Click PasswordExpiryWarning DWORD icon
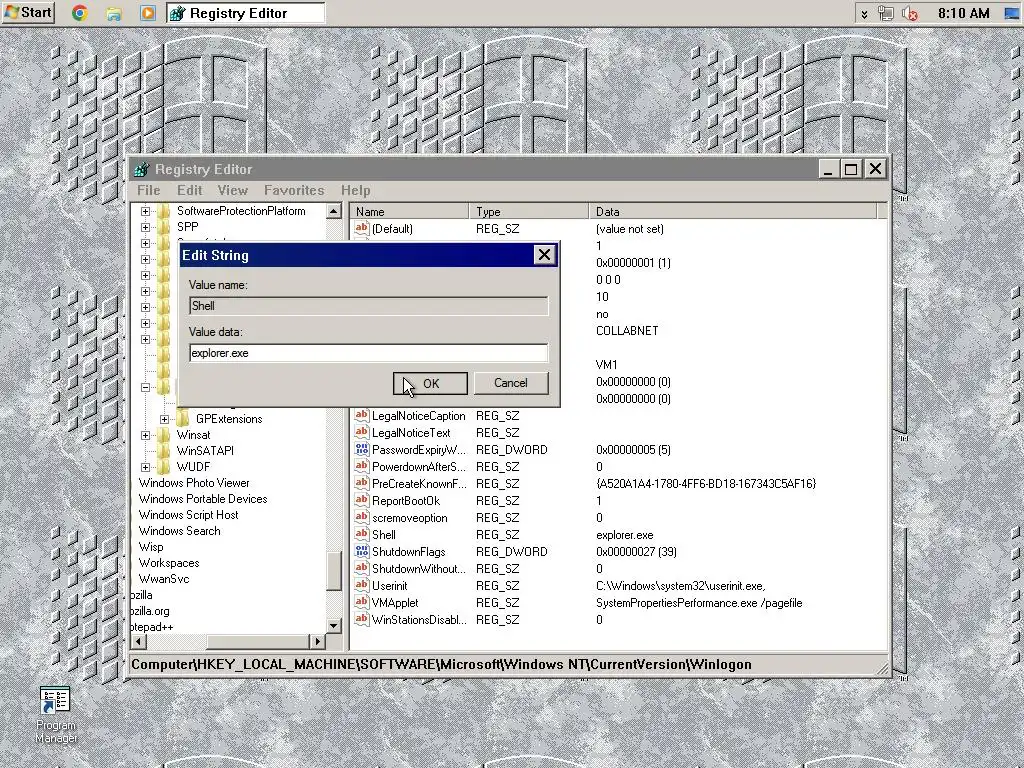 [x=362, y=449]
